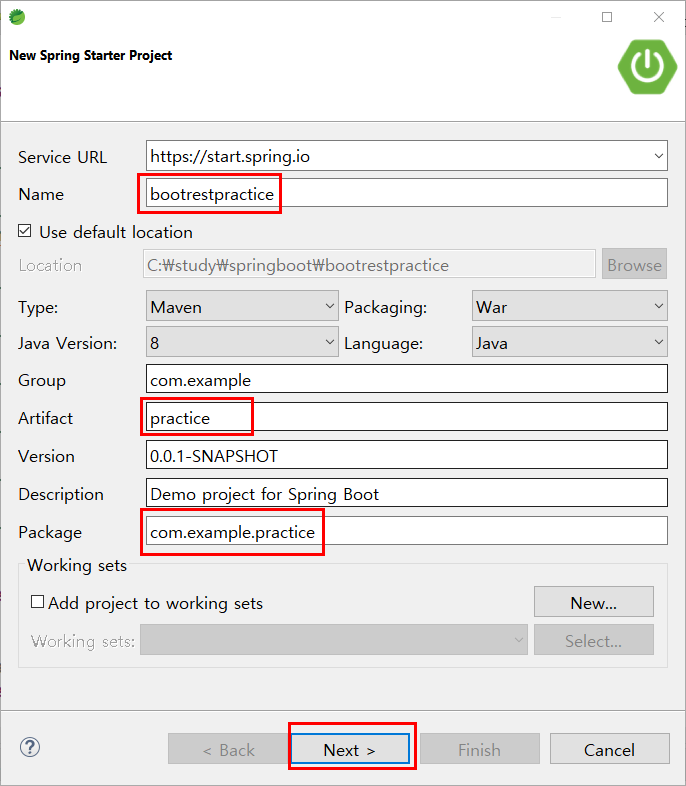686x786 pixels.
Task: Click the New Spring Starter Project heading
Action: tap(91, 55)
